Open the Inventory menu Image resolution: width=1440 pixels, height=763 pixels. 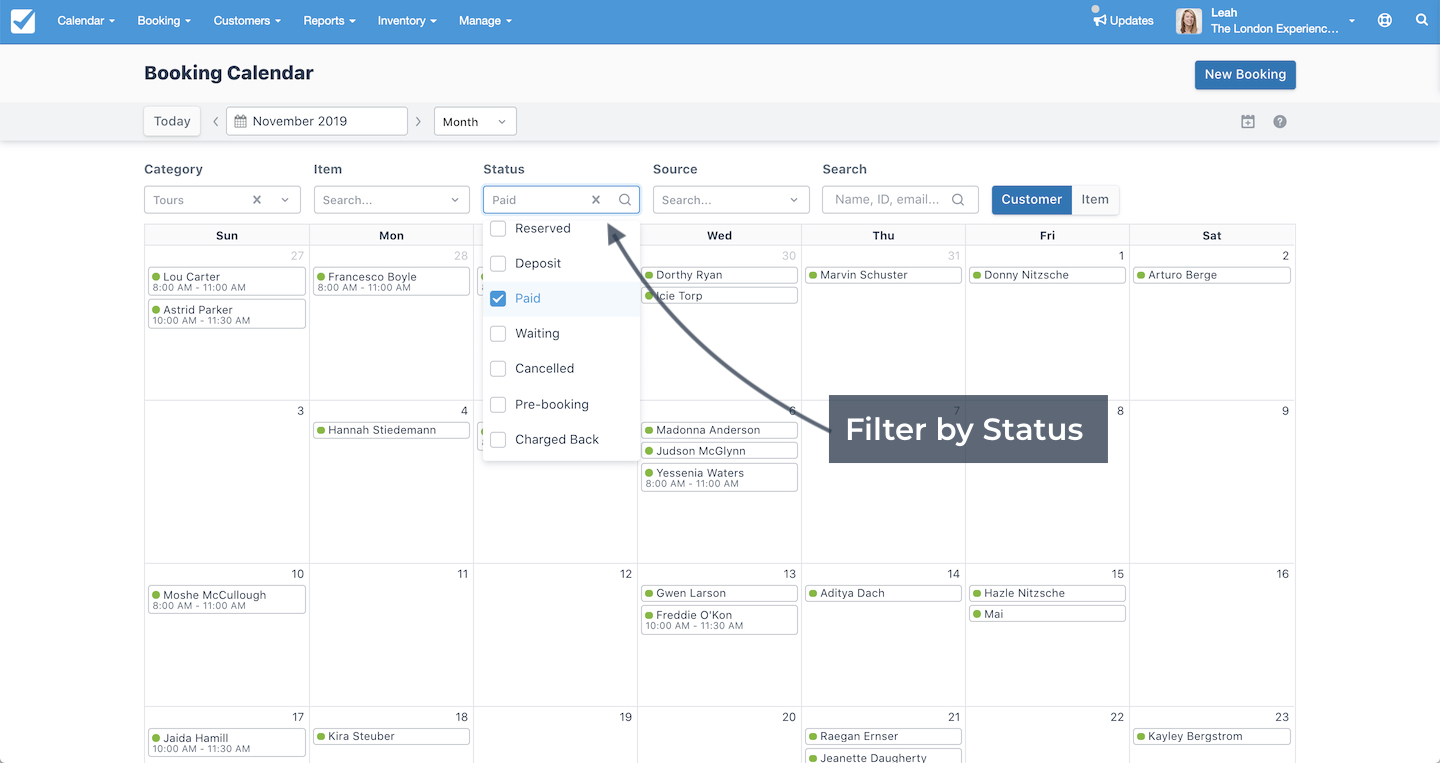click(407, 21)
